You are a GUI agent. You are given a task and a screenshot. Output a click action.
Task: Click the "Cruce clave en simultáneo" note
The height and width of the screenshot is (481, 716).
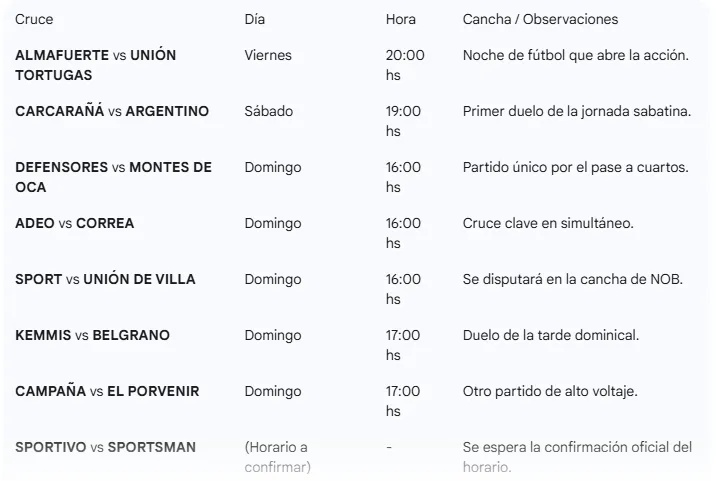[548, 224]
